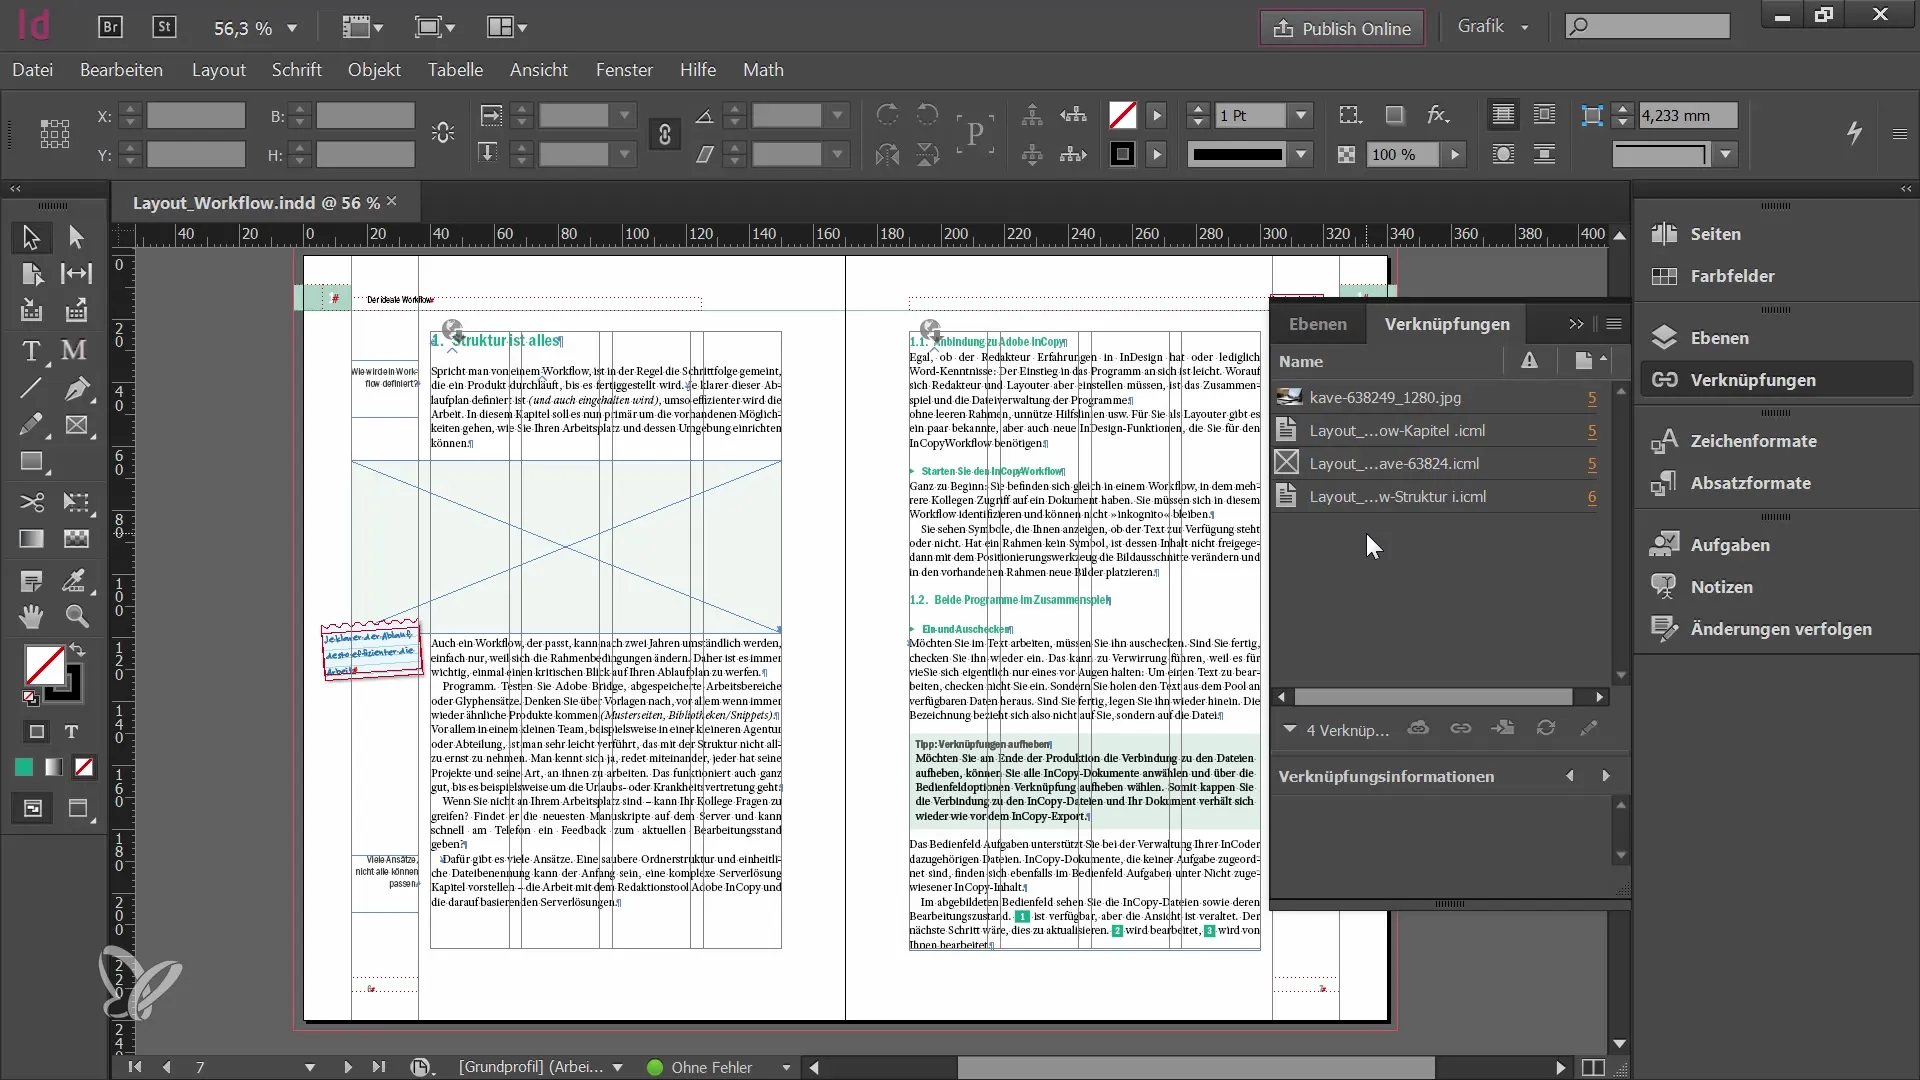Screen dimensions: 1920x1080
Task: Click Layout_Workflow.indd tab title
Action: 253,202
